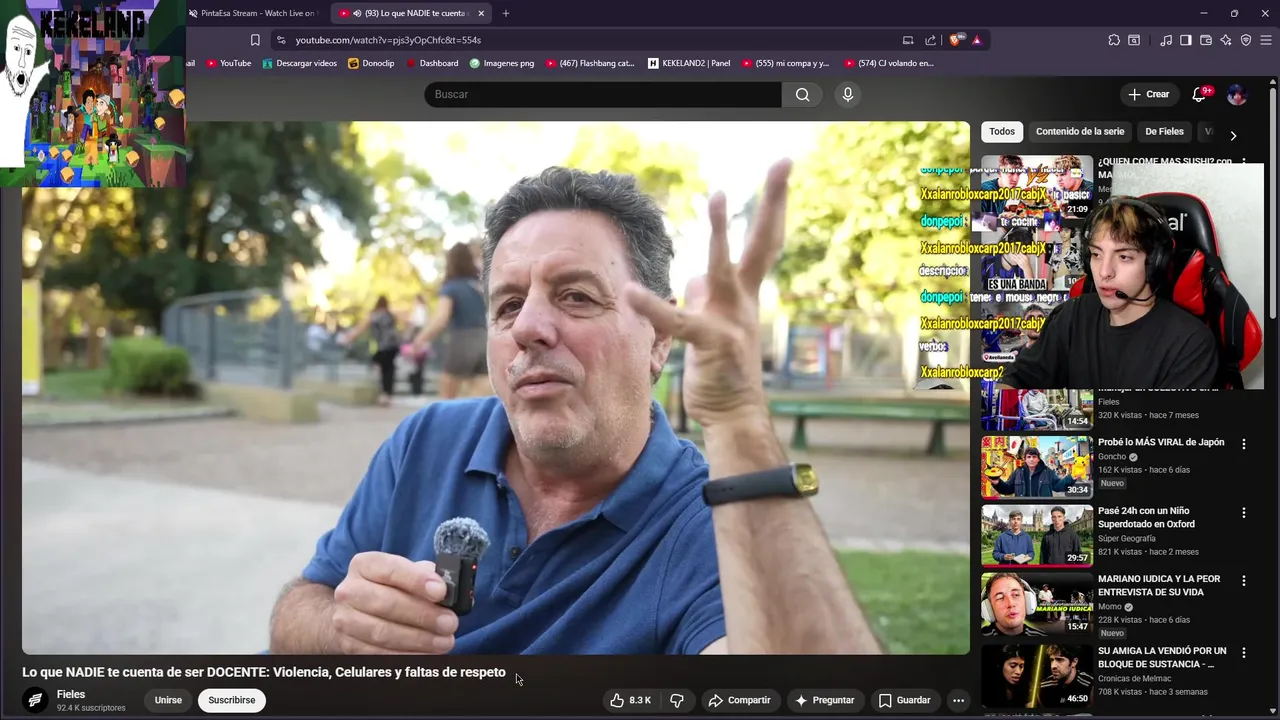Open the Brave Wallet icon
Image resolution: width=1280 pixels, height=720 pixels.
1206,40
